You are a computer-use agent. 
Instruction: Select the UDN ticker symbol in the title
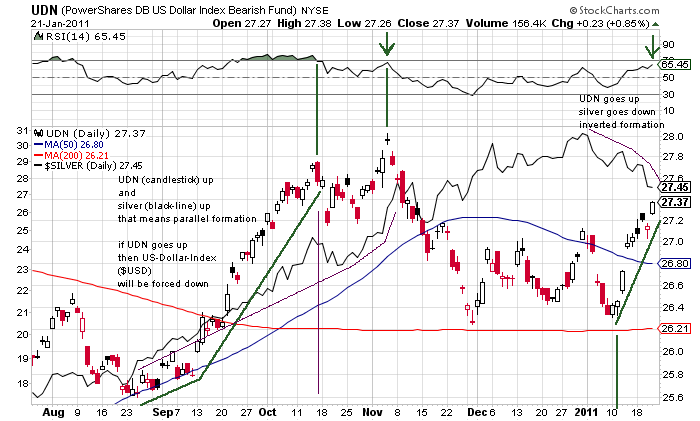pos(44,10)
